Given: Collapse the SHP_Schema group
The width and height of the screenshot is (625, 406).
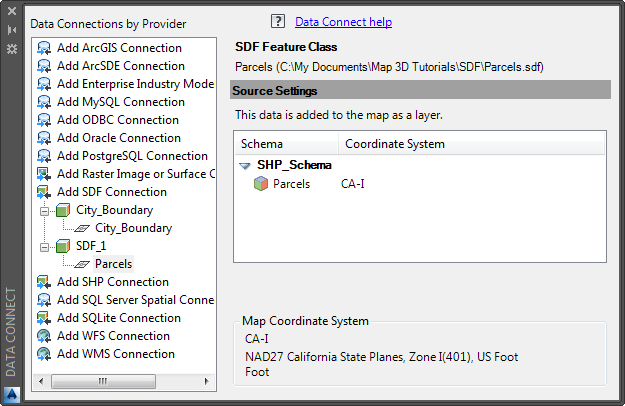Looking at the screenshot, I should pos(245,166).
